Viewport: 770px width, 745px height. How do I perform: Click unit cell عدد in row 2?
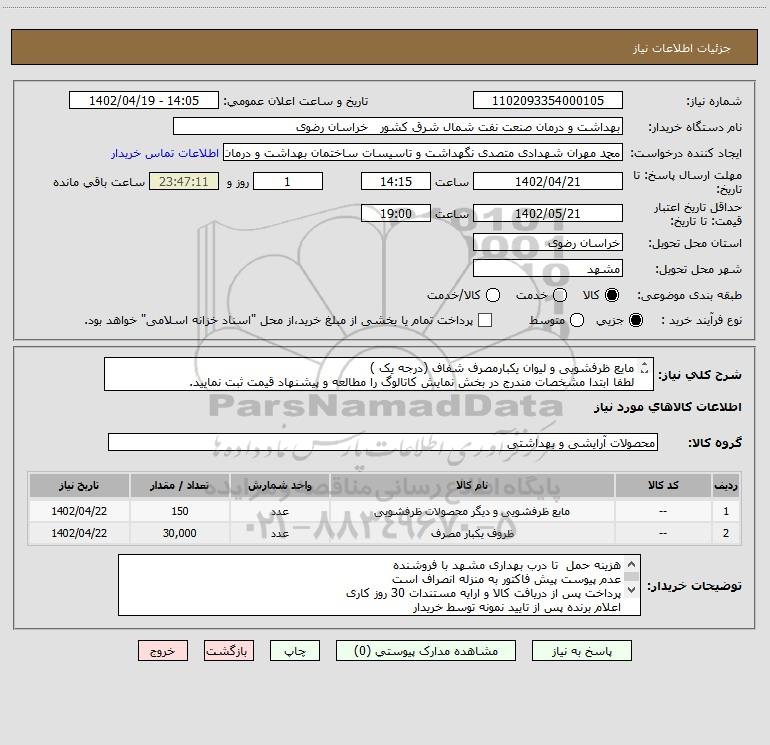279,533
